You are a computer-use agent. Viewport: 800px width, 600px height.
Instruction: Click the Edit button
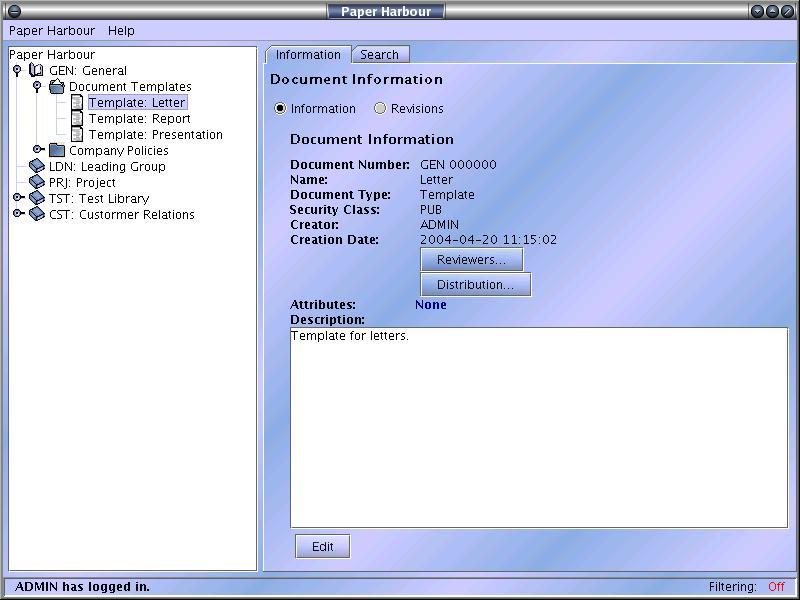(x=322, y=546)
